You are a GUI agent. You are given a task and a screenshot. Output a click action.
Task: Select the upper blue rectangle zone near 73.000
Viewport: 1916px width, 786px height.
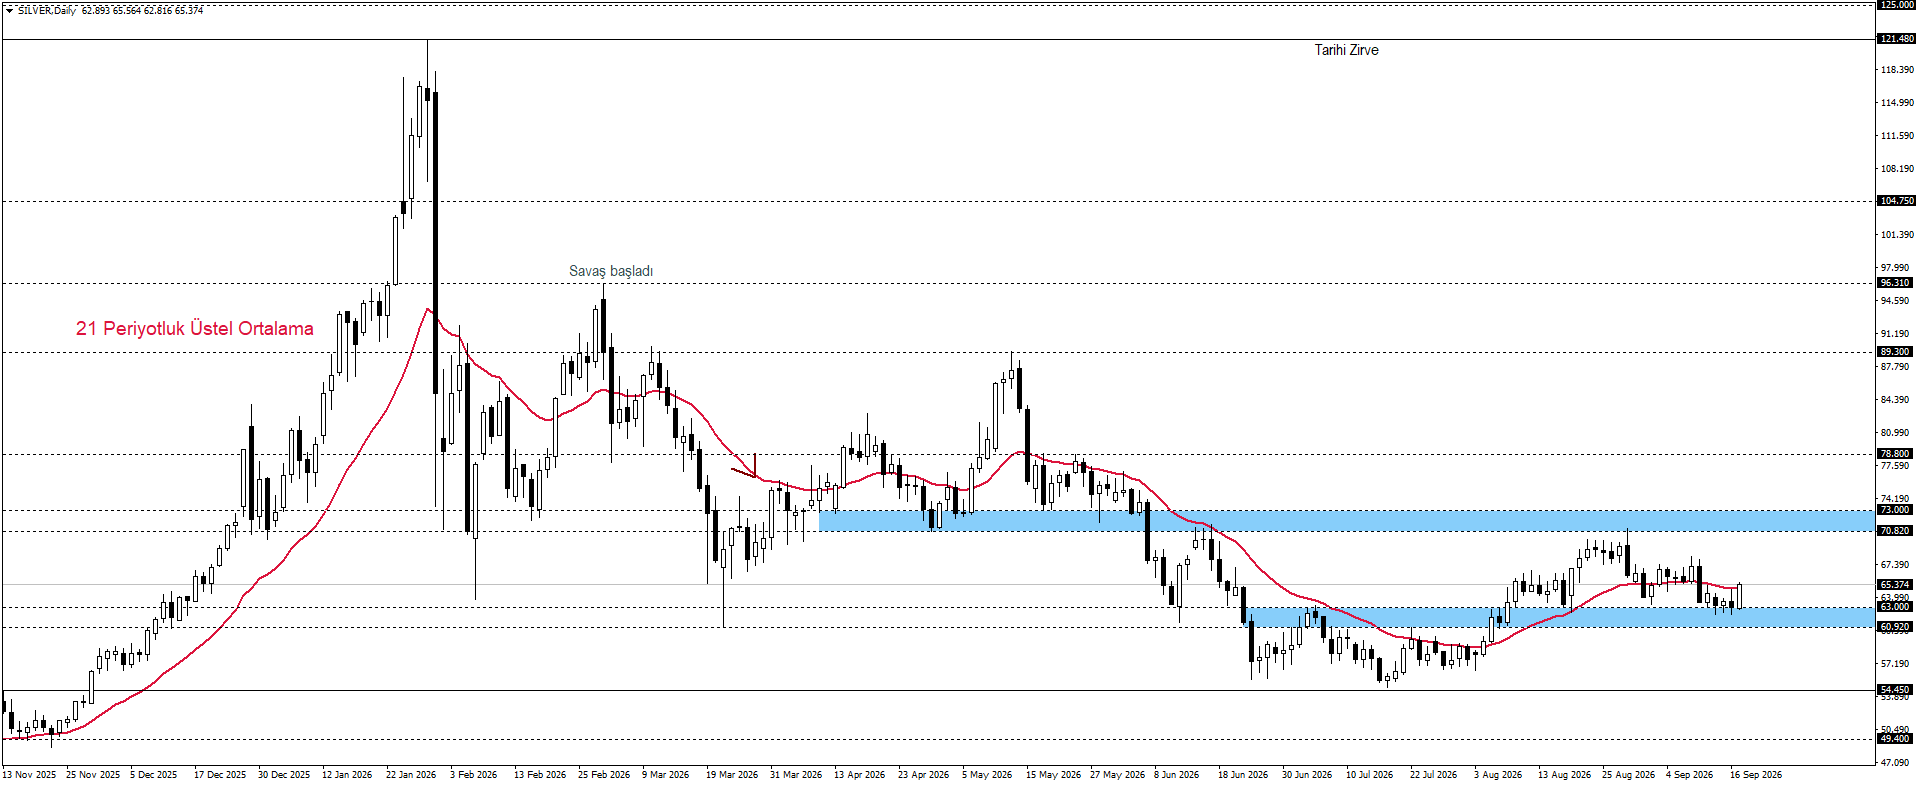click(1346, 520)
